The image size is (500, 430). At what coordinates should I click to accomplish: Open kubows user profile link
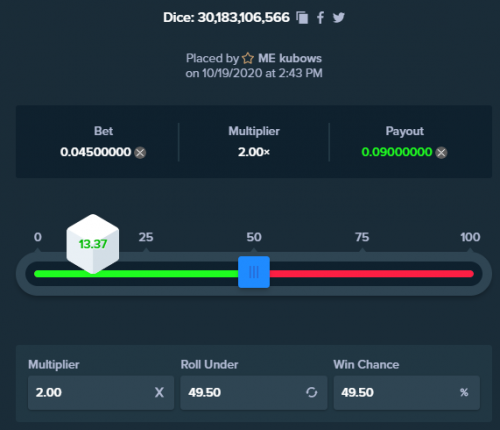tap(300, 58)
